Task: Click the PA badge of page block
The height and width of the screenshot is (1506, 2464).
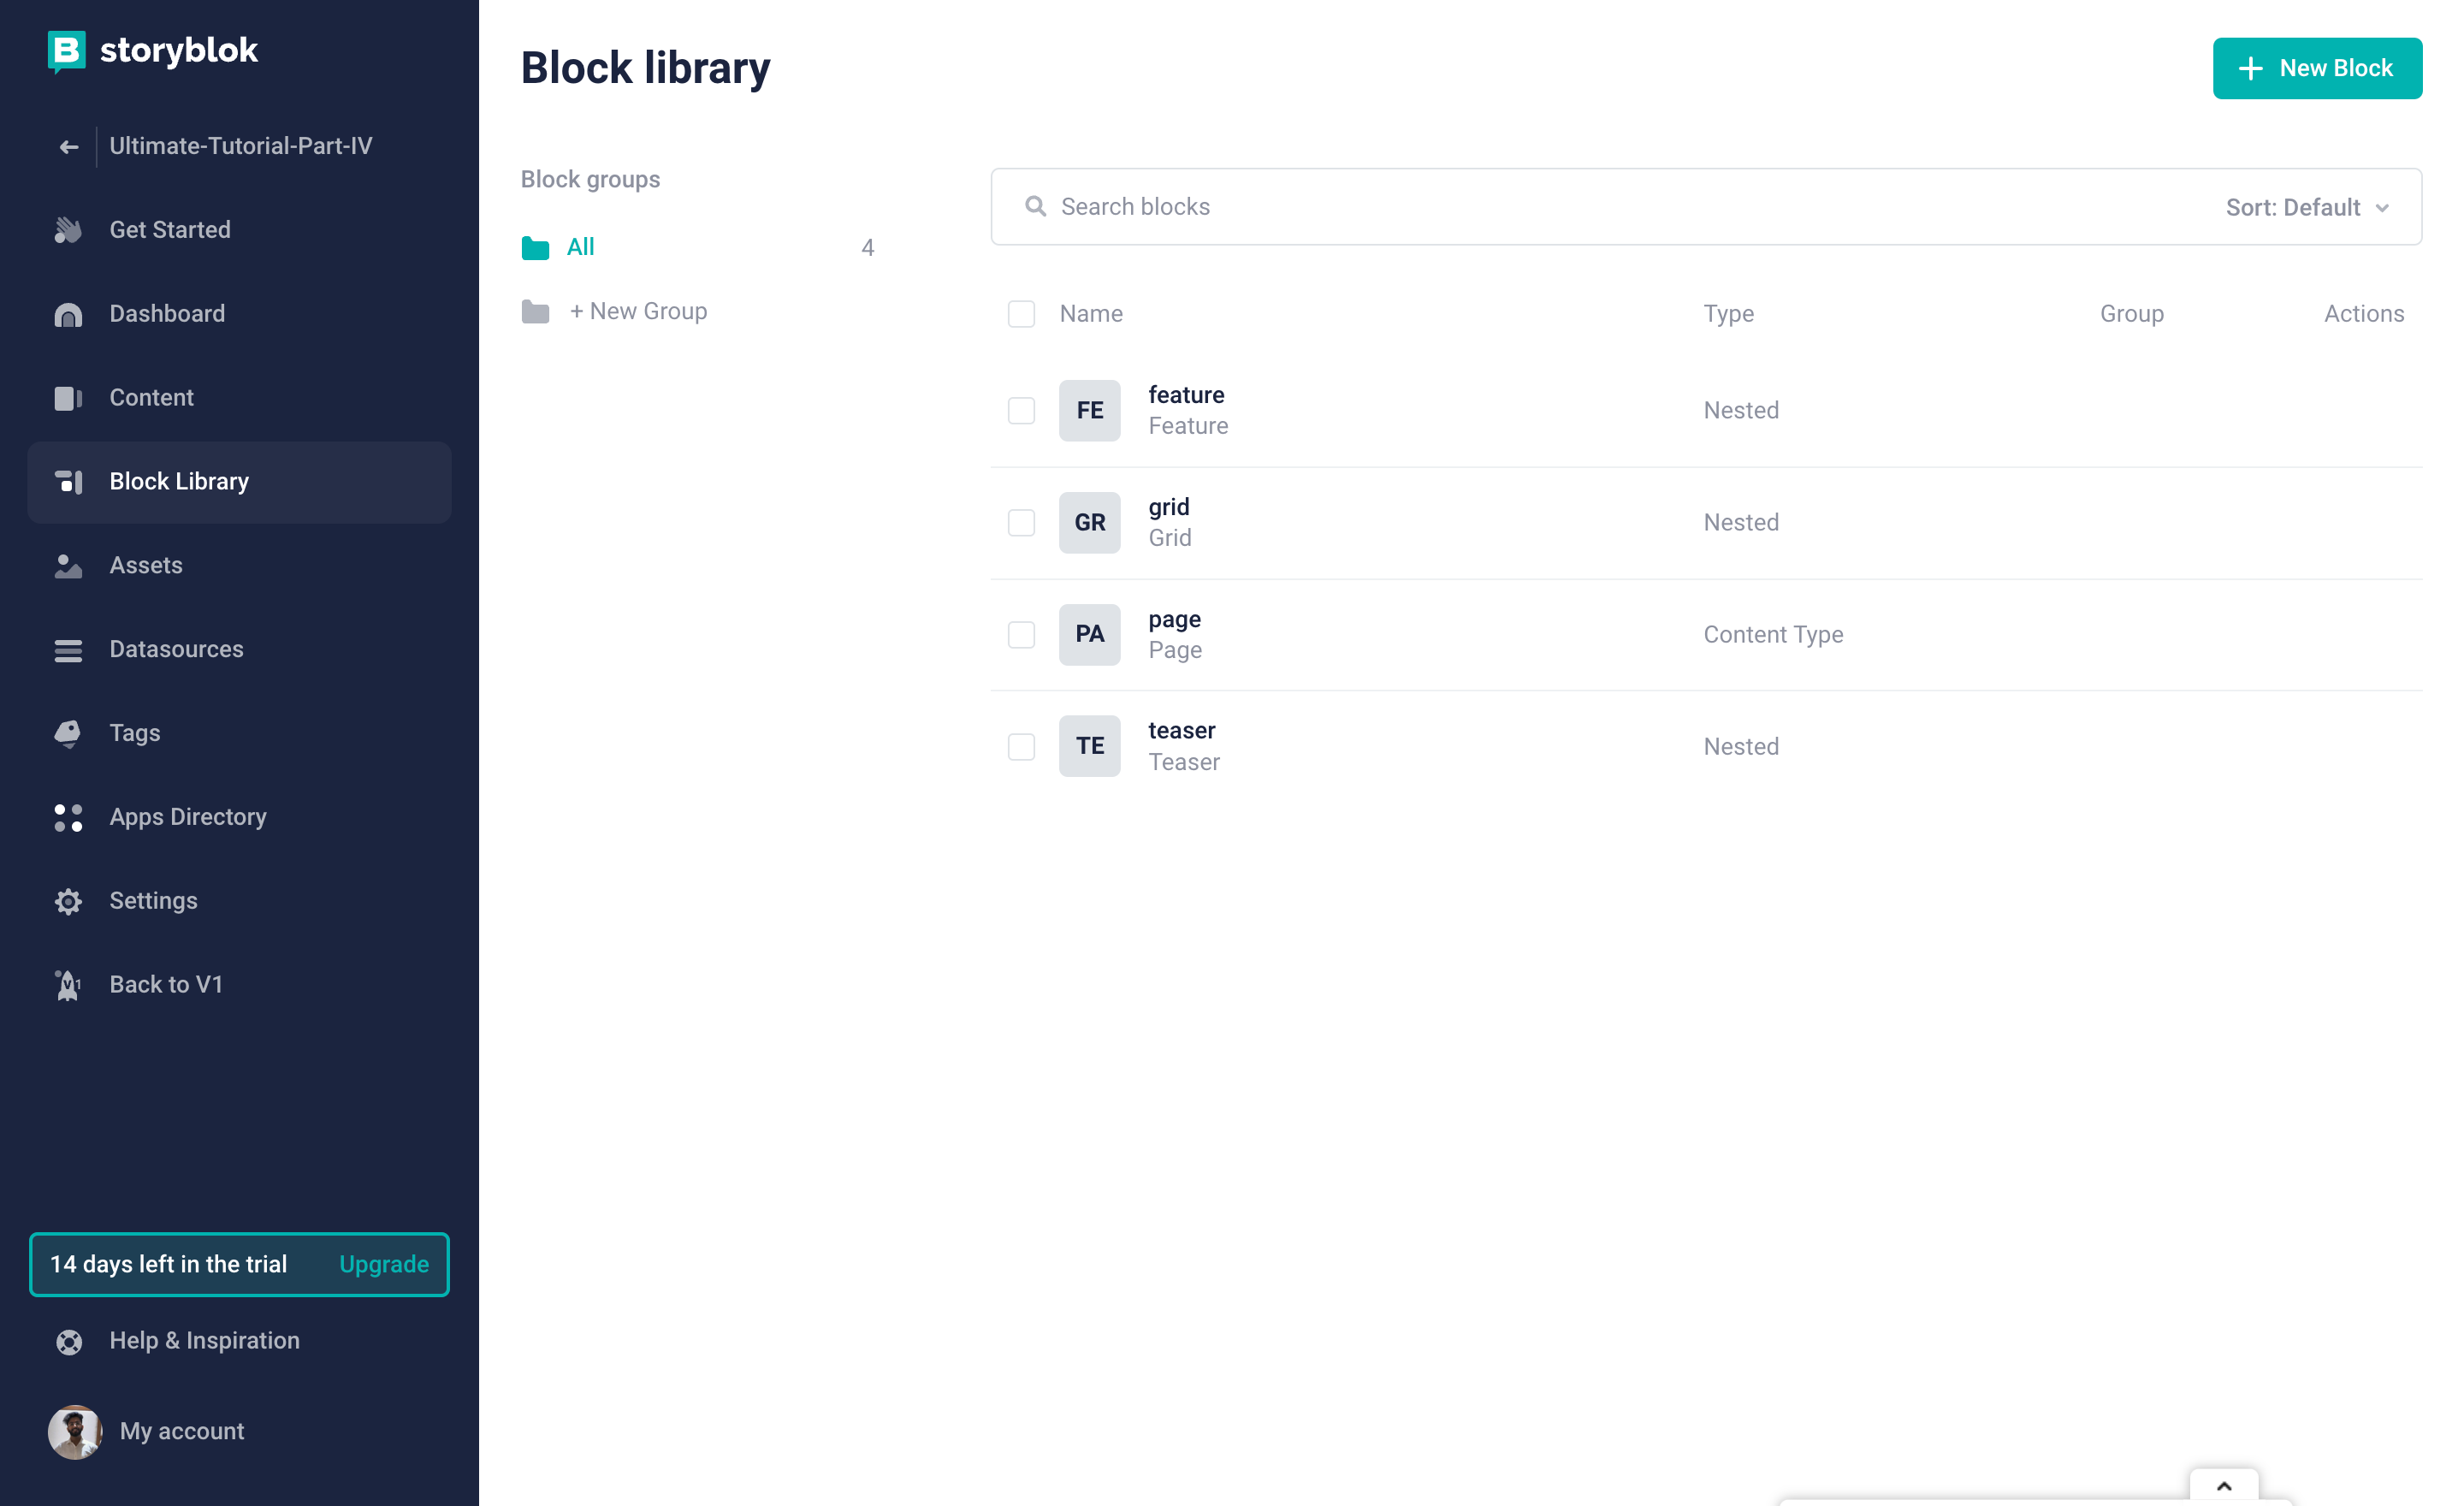Action: point(1089,634)
